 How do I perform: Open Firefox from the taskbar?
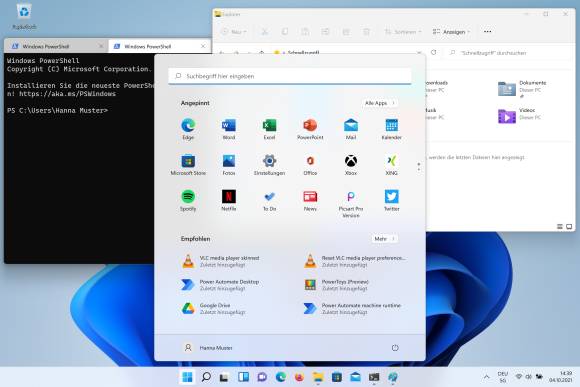(299, 377)
